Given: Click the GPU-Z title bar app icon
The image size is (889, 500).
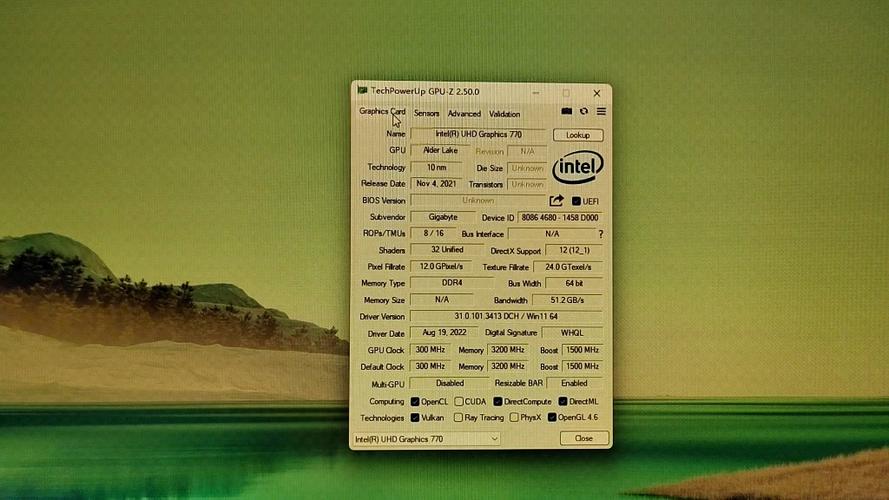Looking at the screenshot, I should [x=362, y=91].
